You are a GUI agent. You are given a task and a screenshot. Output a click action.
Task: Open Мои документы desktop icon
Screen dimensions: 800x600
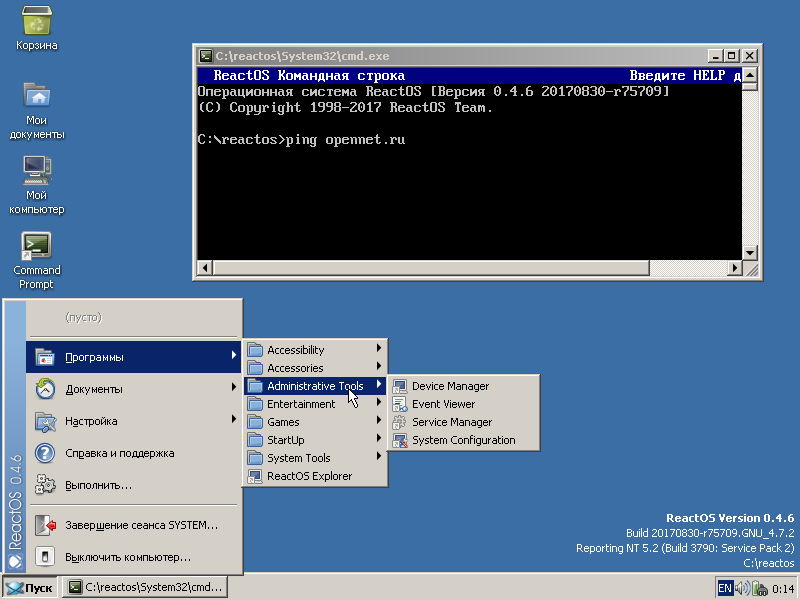click(x=36, y=97)
